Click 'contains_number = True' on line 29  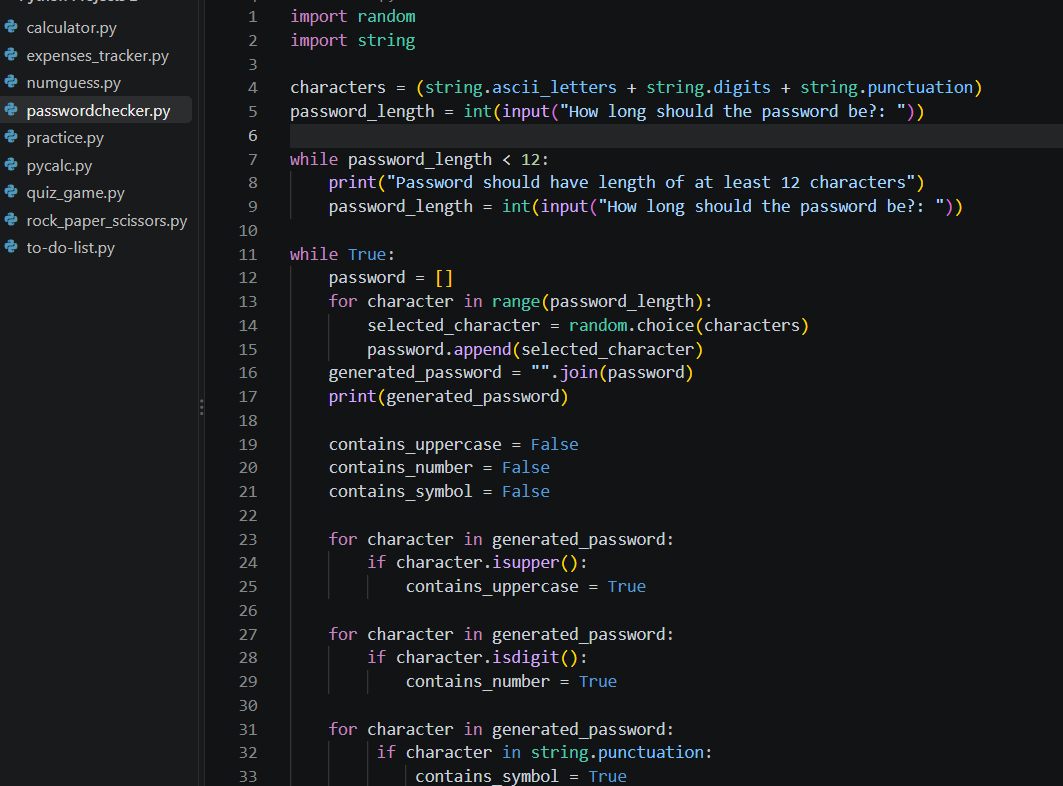click(x=512, y=682)
